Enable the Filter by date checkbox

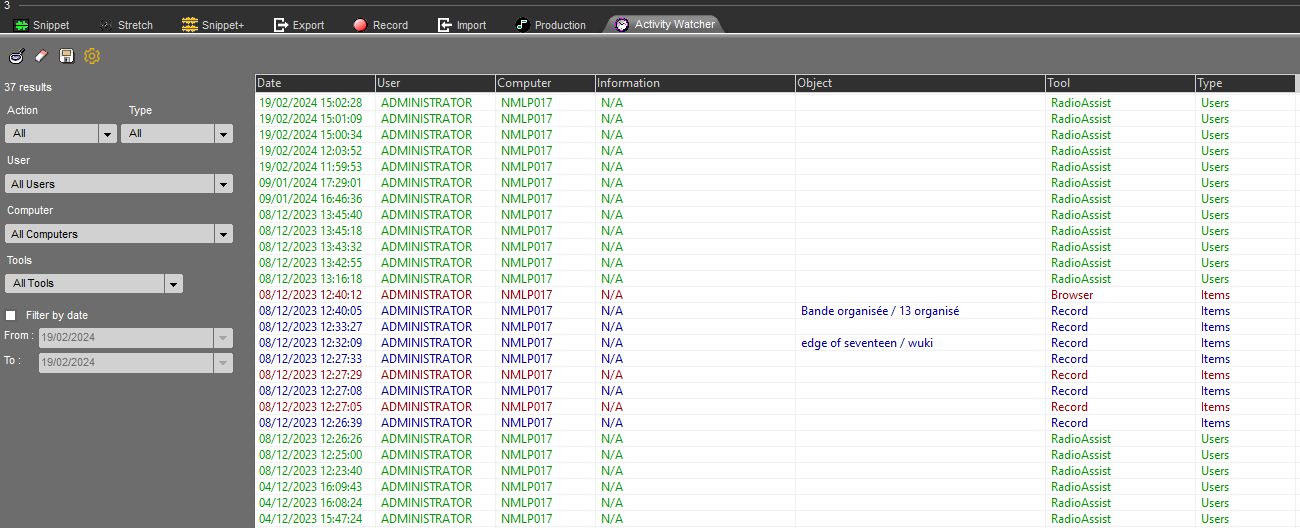tap(11, 315)
